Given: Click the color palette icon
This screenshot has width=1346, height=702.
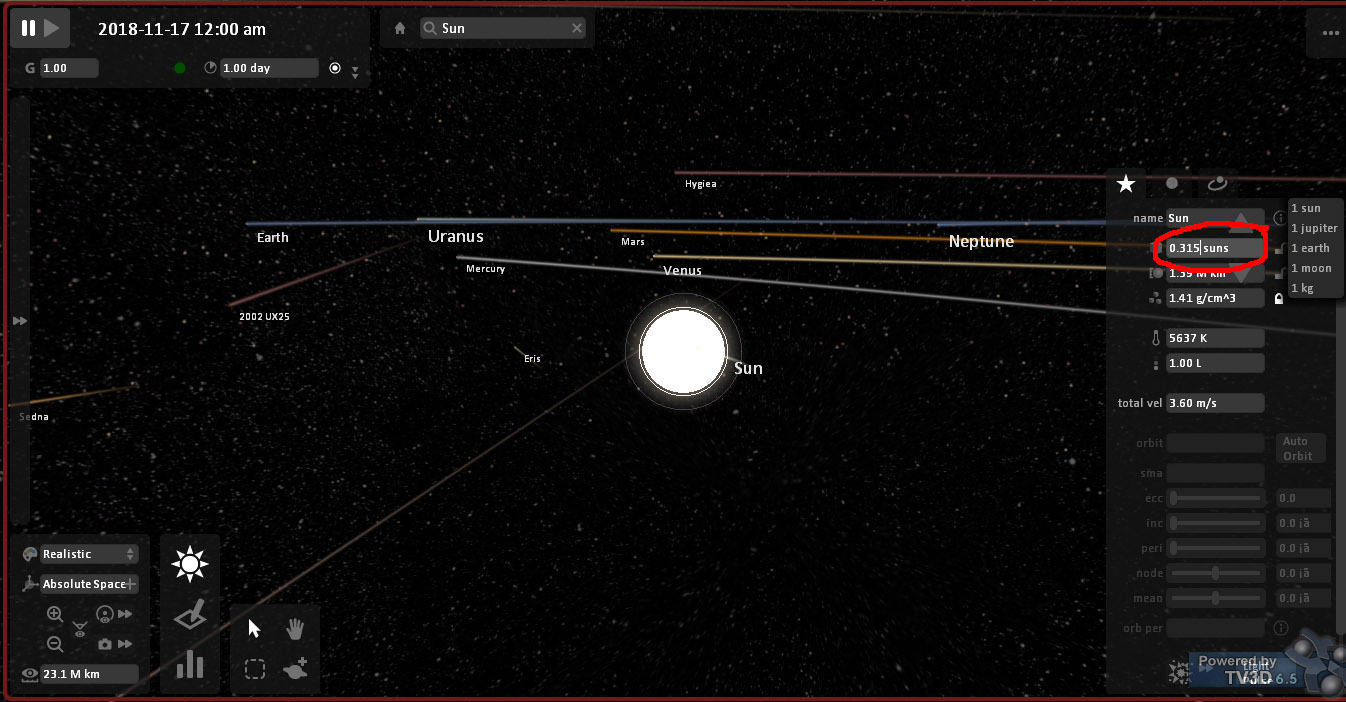Looking at the screenshot, I should (28, 554).
